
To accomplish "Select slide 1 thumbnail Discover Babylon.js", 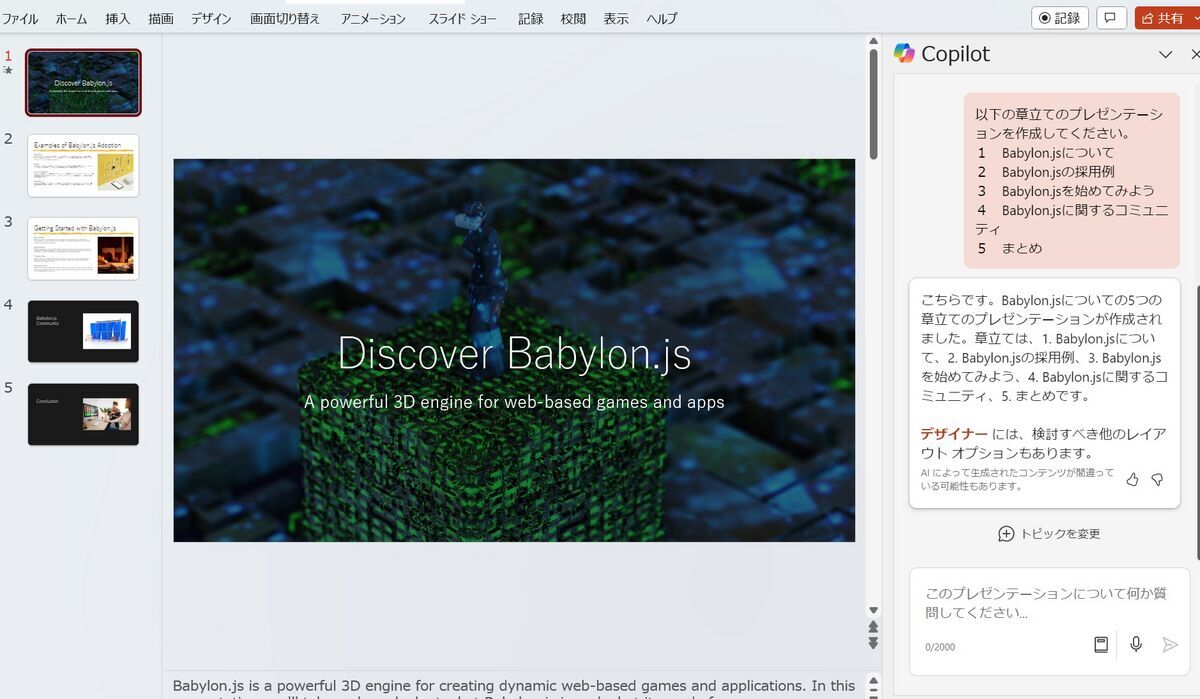I will (x=83, y=83).
